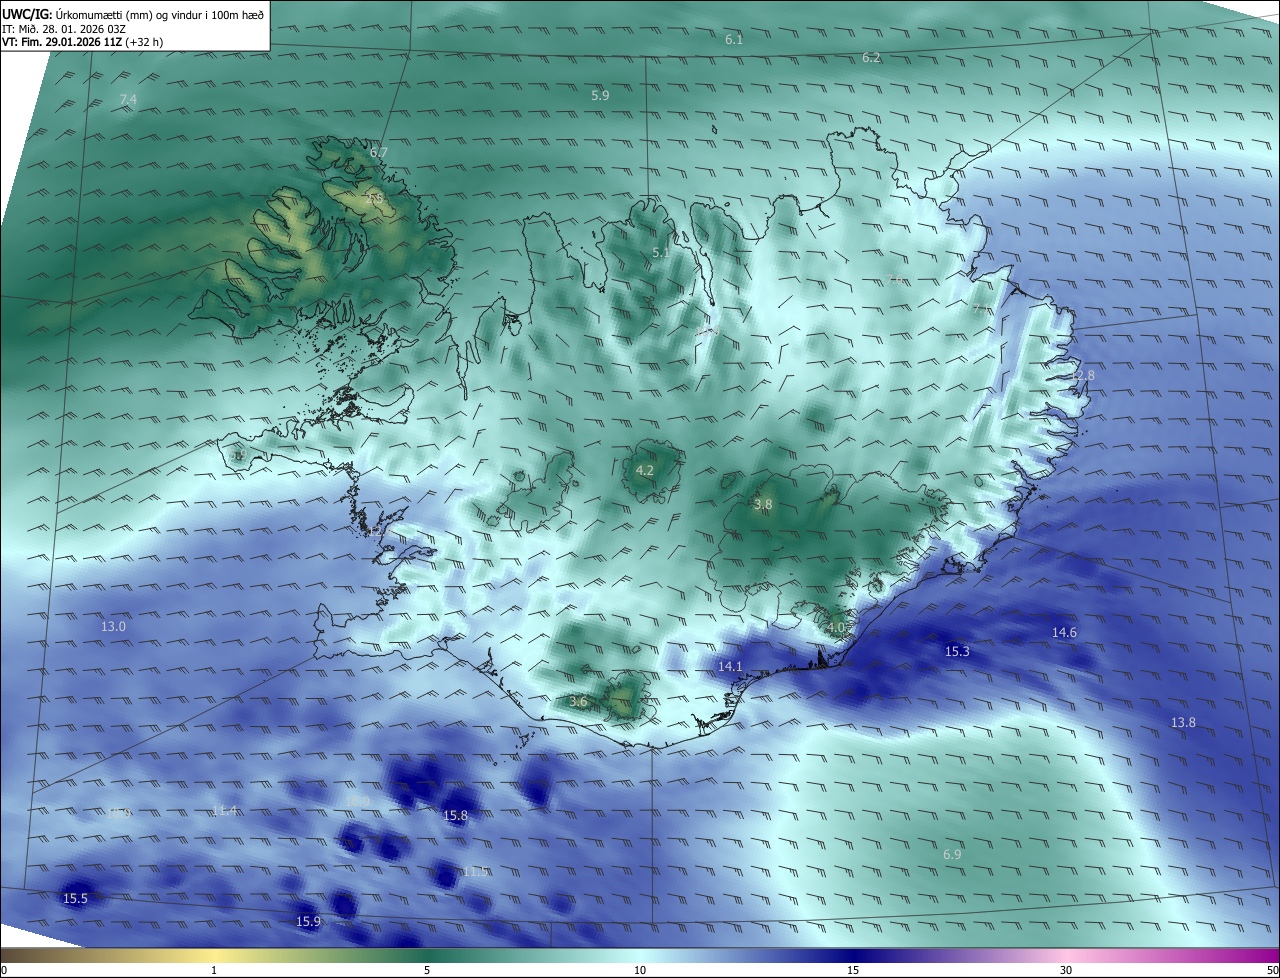Select the 3.6 value label
Screen dimensions: 1280x978
click(578, 701)
